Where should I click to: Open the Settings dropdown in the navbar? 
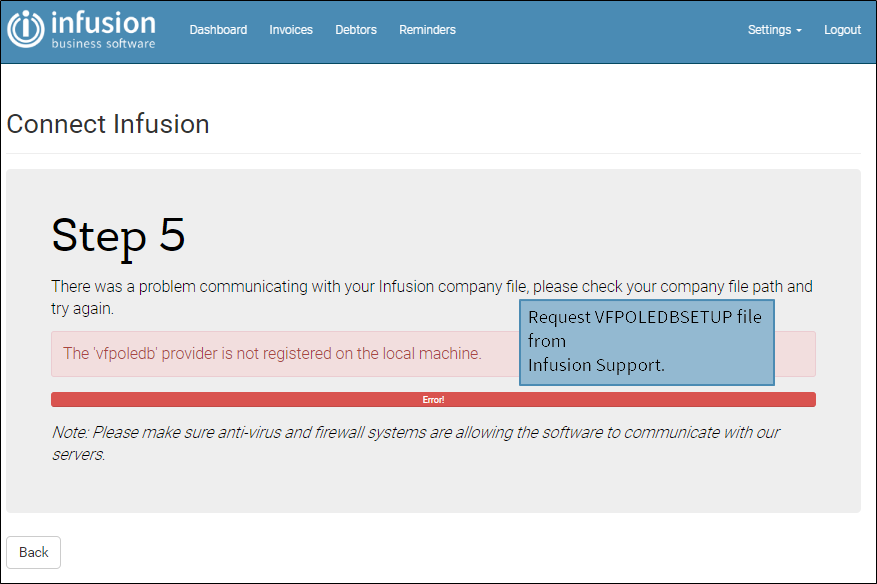pos(773,30)
